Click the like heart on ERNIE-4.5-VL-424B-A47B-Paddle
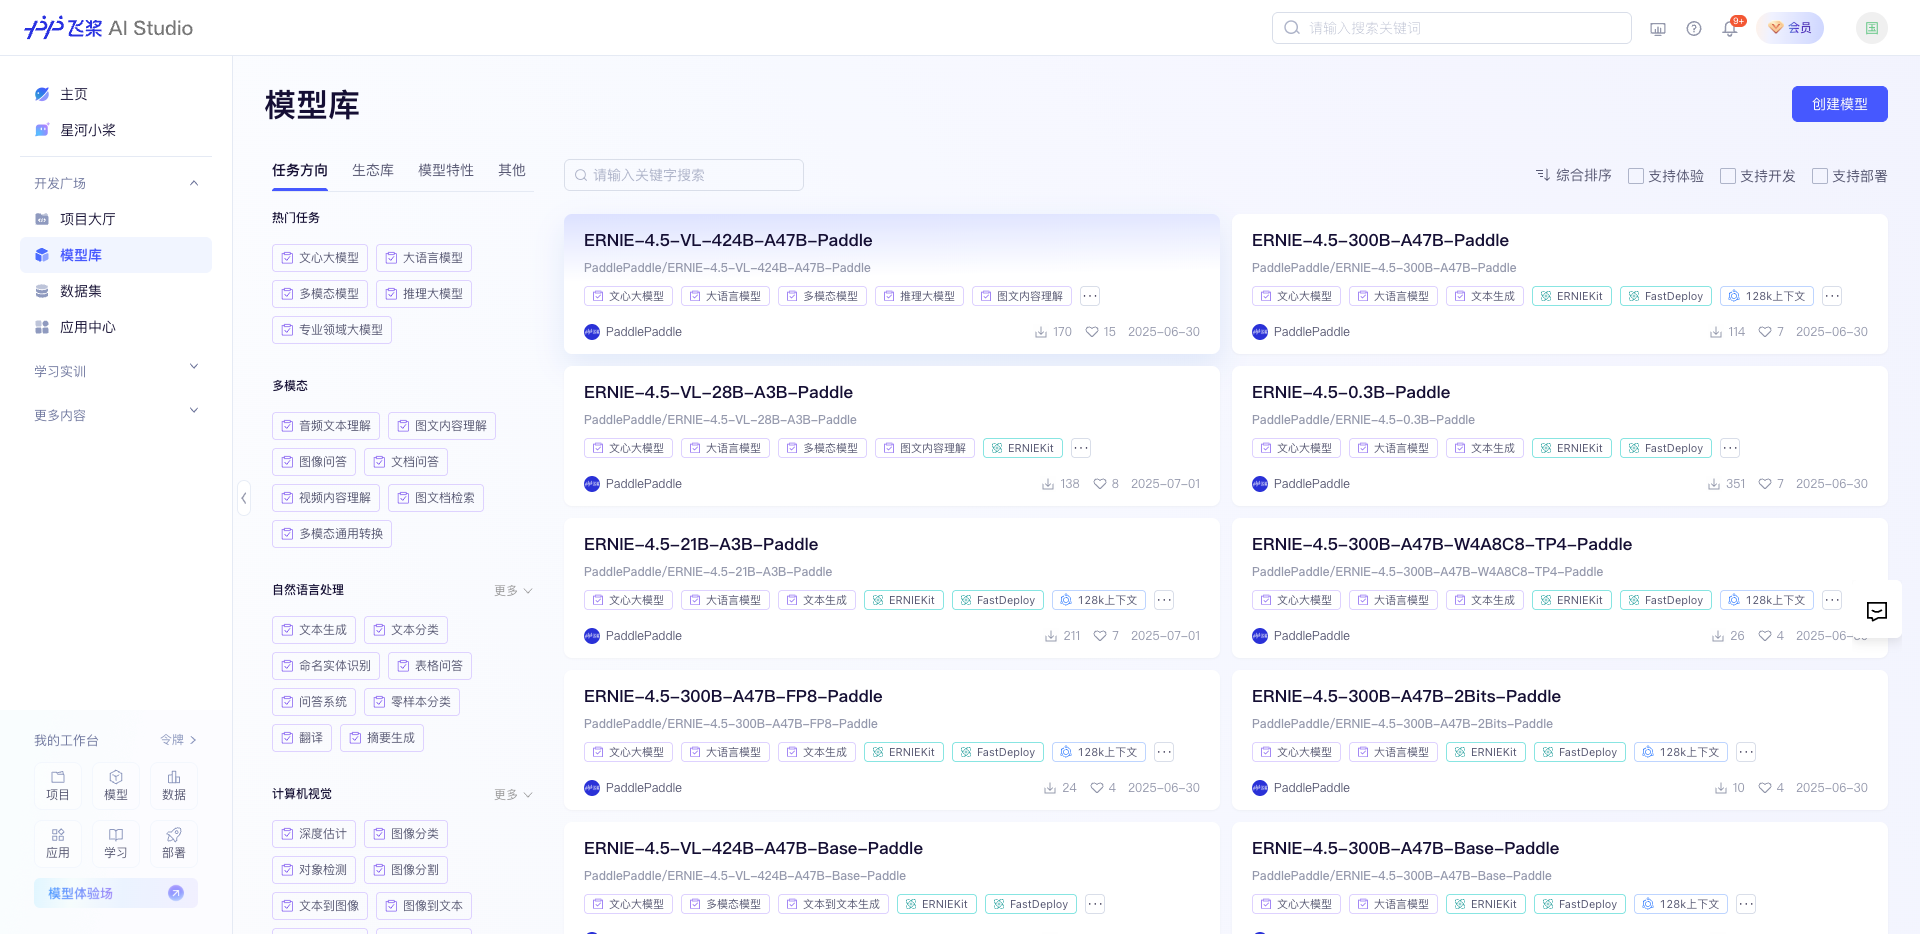 click(x=1092, y=332)
